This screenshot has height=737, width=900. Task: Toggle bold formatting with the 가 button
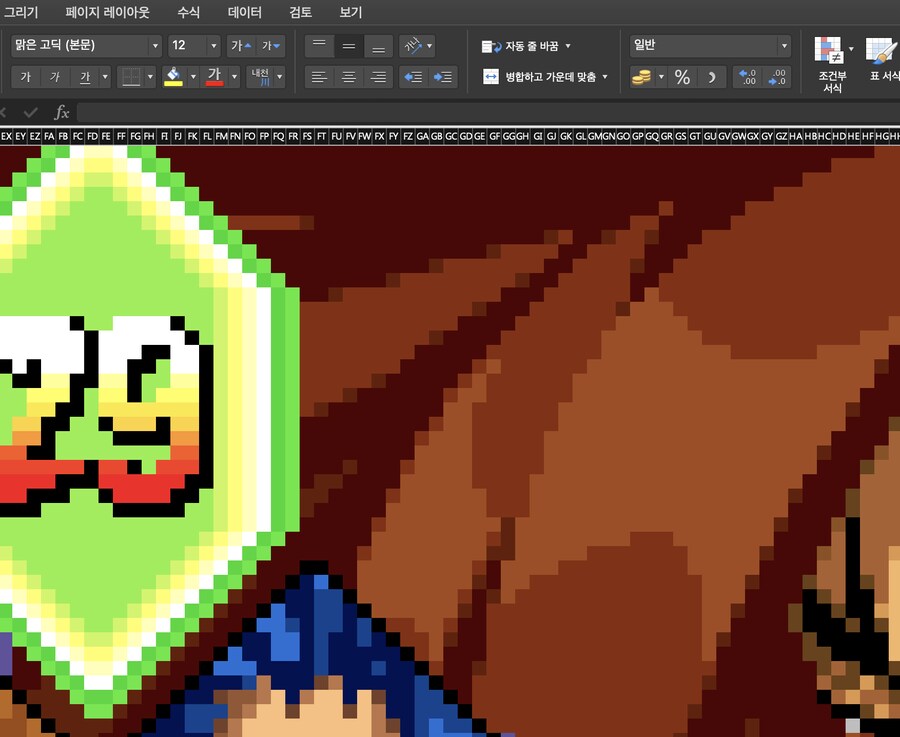point(26,77)
